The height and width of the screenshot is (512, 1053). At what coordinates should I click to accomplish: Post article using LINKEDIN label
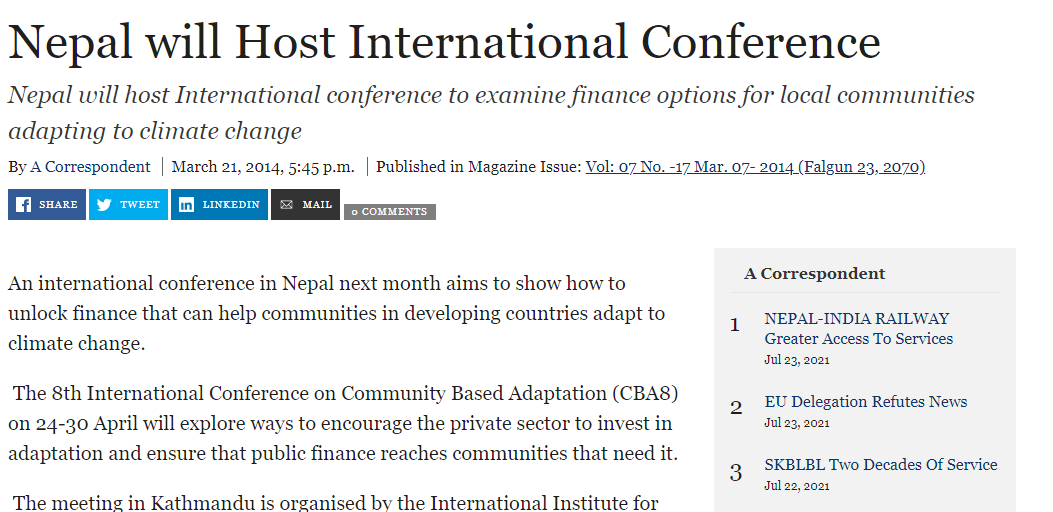pyautogui.click(x=231, y=205)
